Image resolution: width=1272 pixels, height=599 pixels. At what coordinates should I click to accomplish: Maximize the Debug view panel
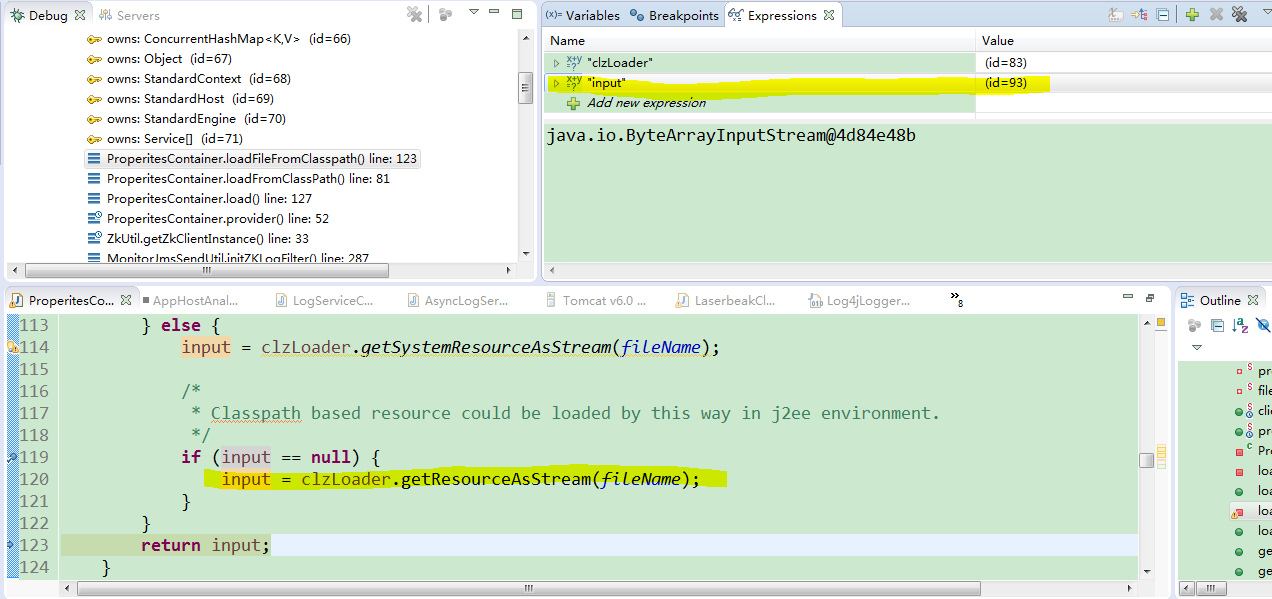tap(517, 14)
